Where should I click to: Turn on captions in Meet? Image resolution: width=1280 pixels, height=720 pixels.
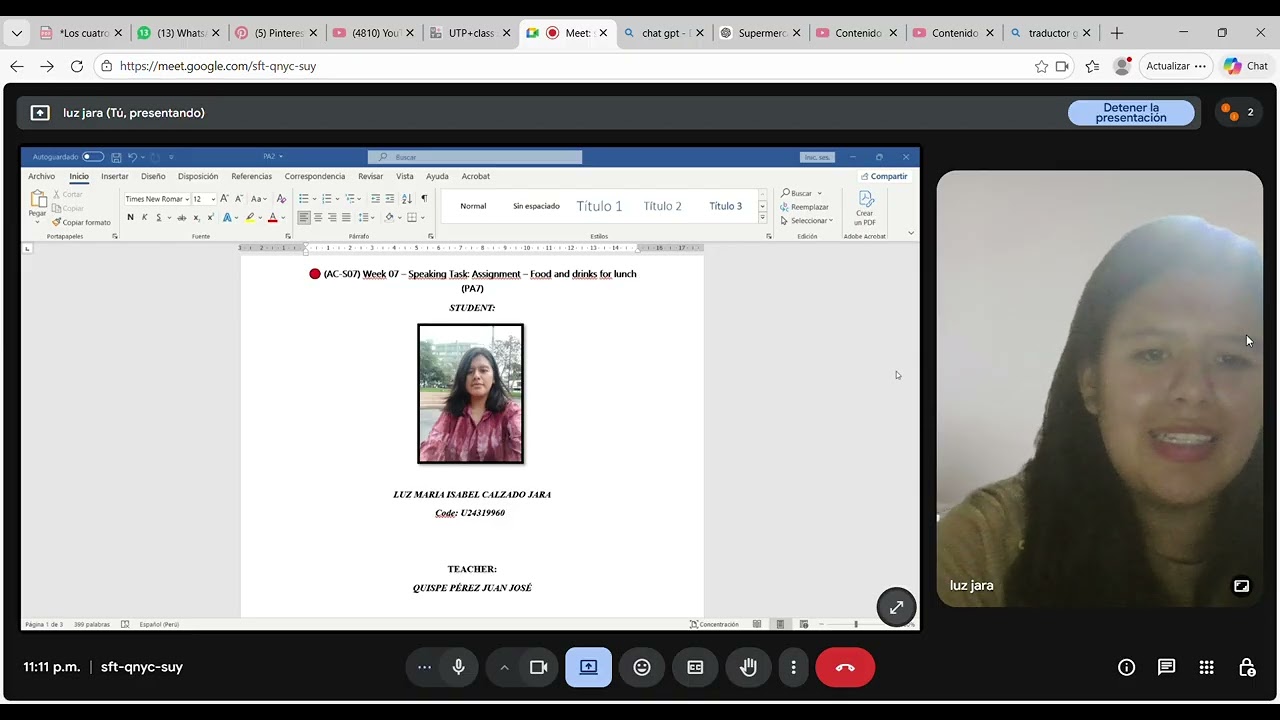[x=695, y=667]
